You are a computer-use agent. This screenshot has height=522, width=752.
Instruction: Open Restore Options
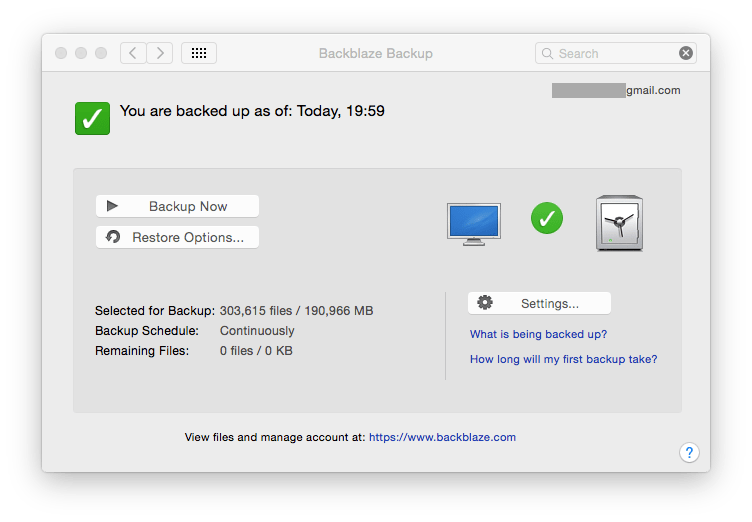177,237
